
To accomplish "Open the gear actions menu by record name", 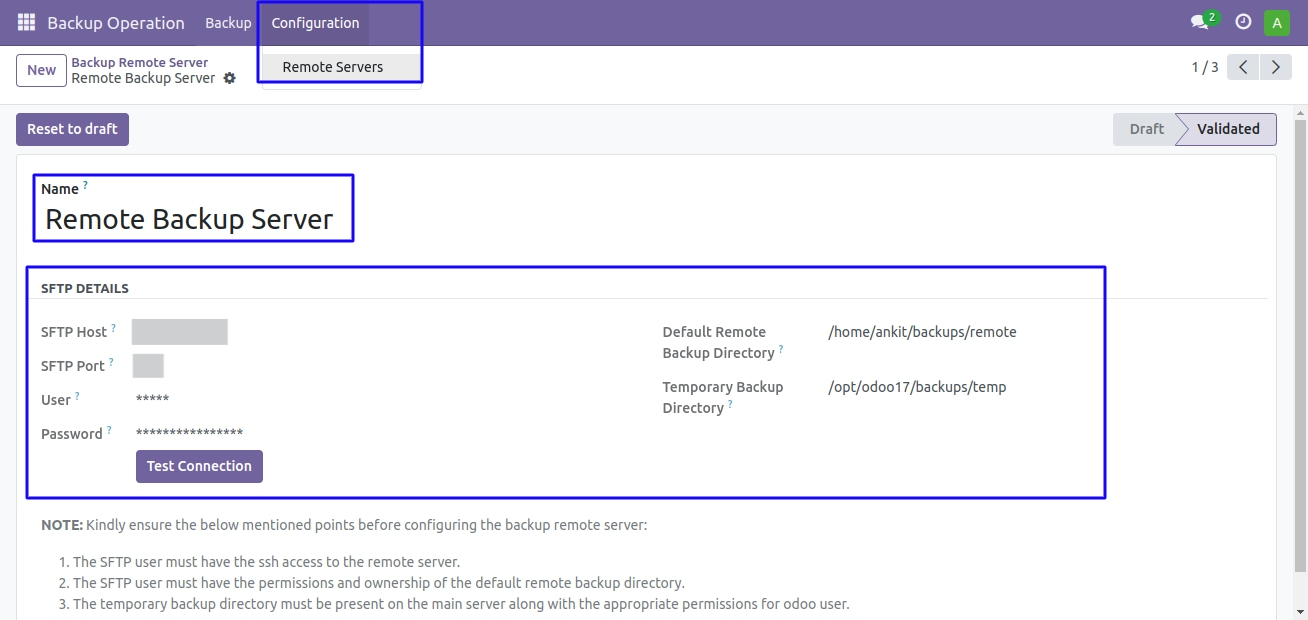I will coord(230,78).
